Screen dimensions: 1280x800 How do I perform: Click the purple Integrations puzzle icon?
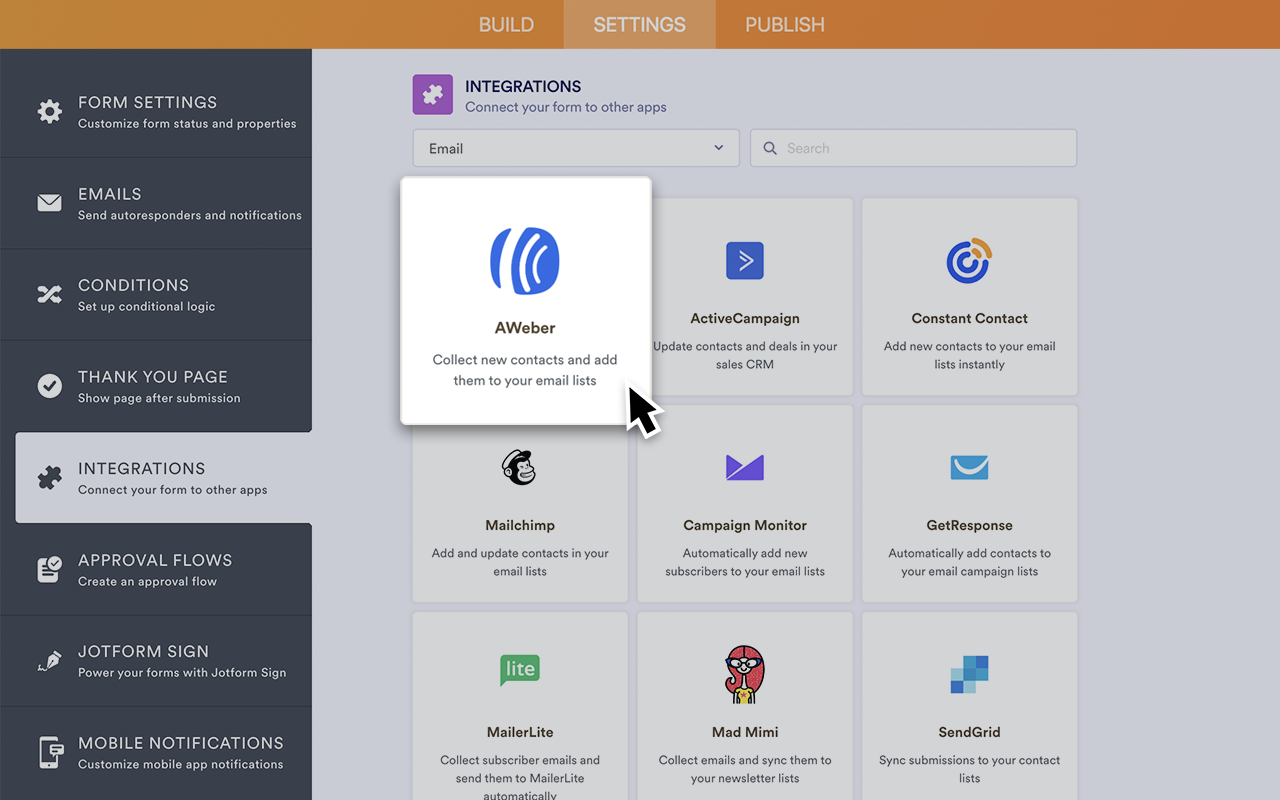pyautogui.click(x=433, y=95)
